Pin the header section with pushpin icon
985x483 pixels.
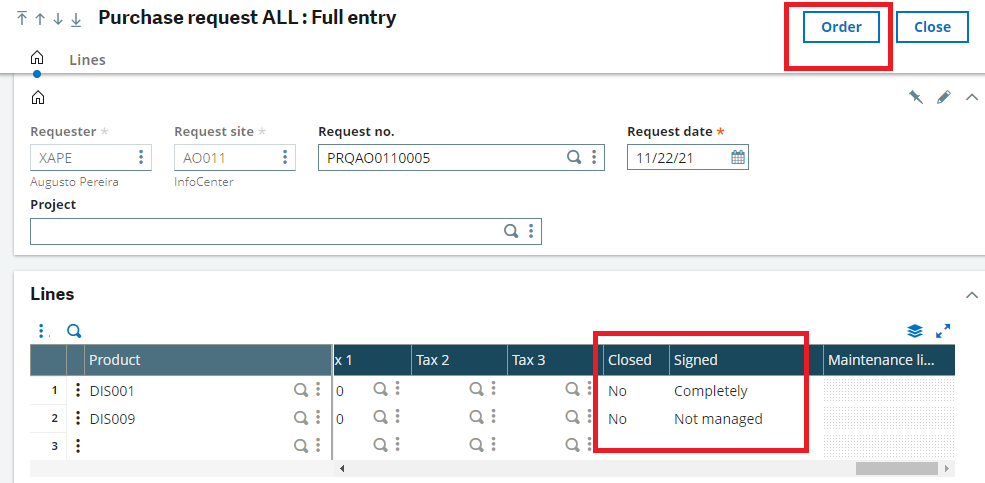tap(916, 97)
